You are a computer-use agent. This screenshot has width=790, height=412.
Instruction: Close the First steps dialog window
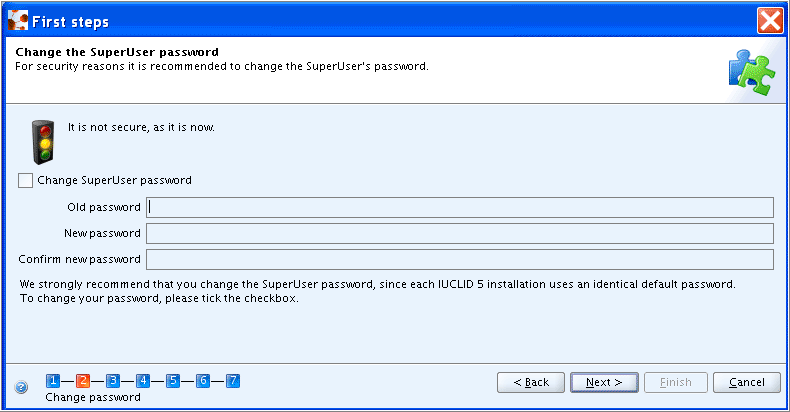coord(770,21)
